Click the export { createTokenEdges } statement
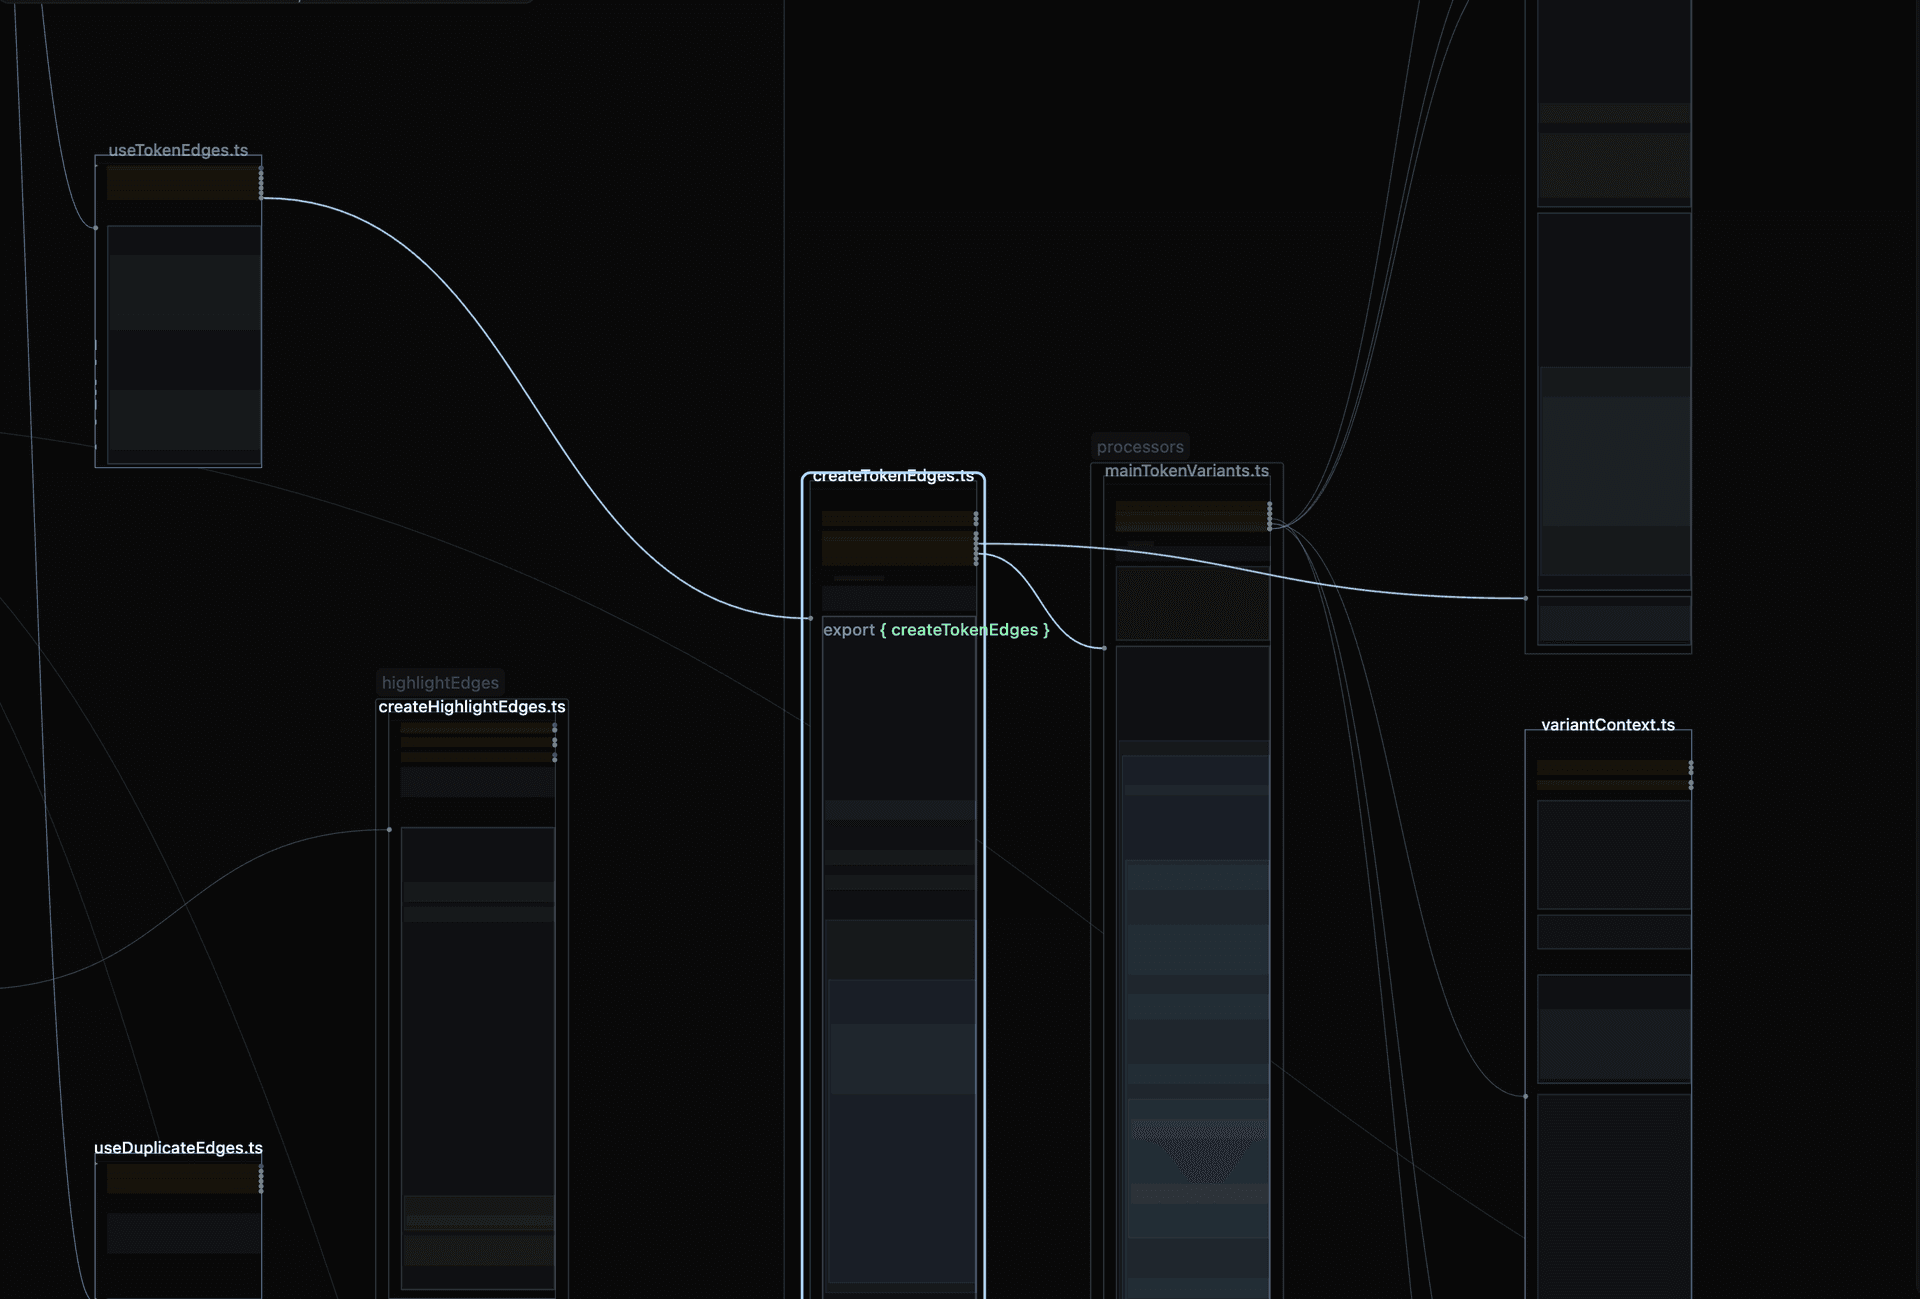 click(935, 630)
